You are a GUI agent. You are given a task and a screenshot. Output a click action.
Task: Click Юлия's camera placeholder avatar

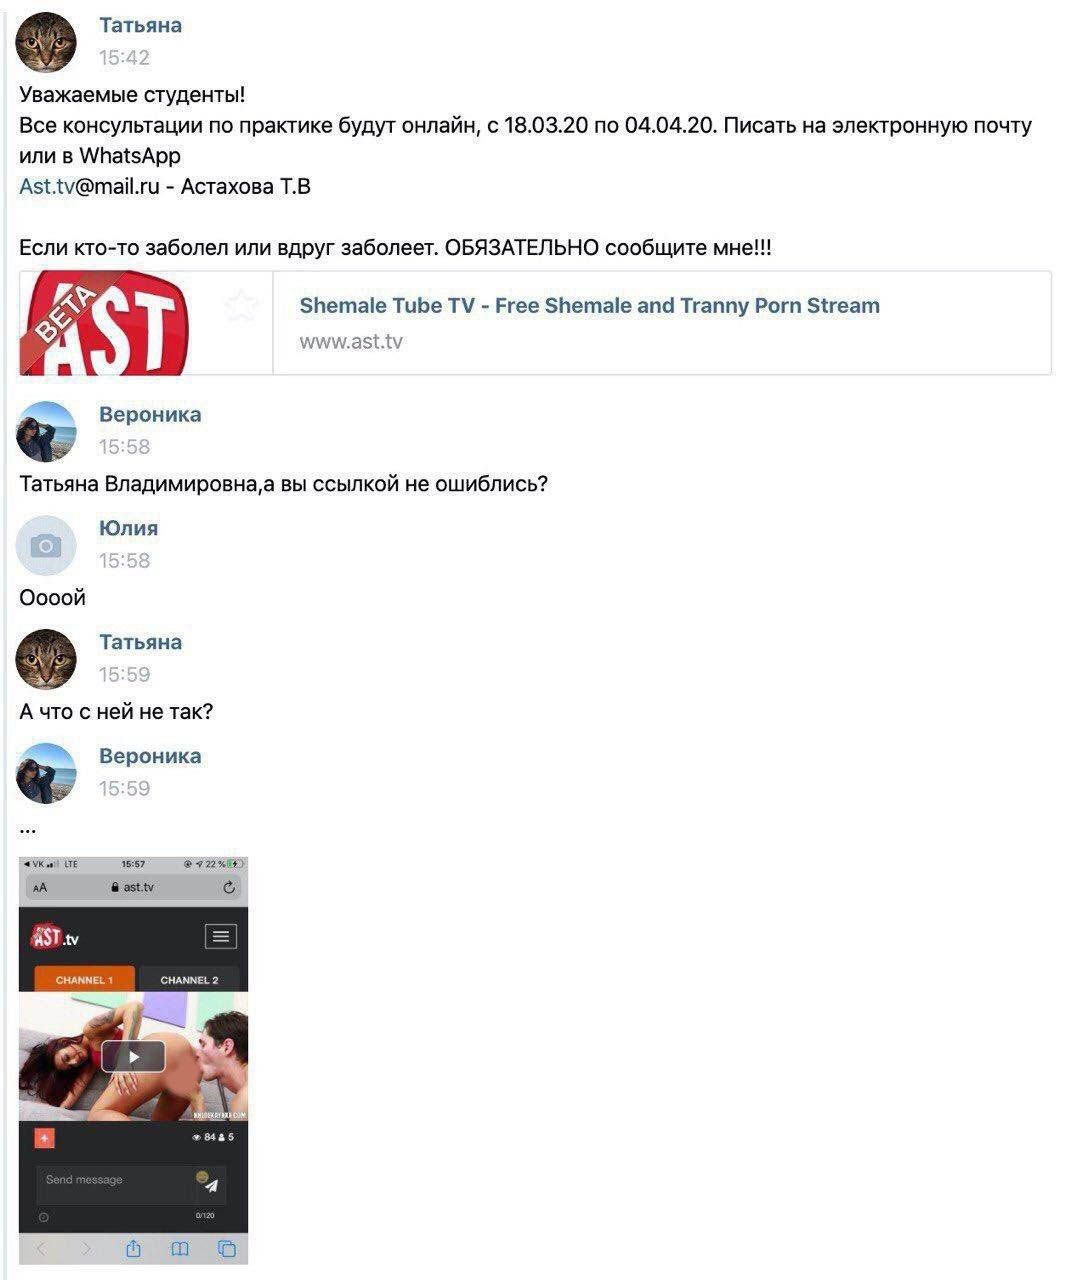point(46,546)
